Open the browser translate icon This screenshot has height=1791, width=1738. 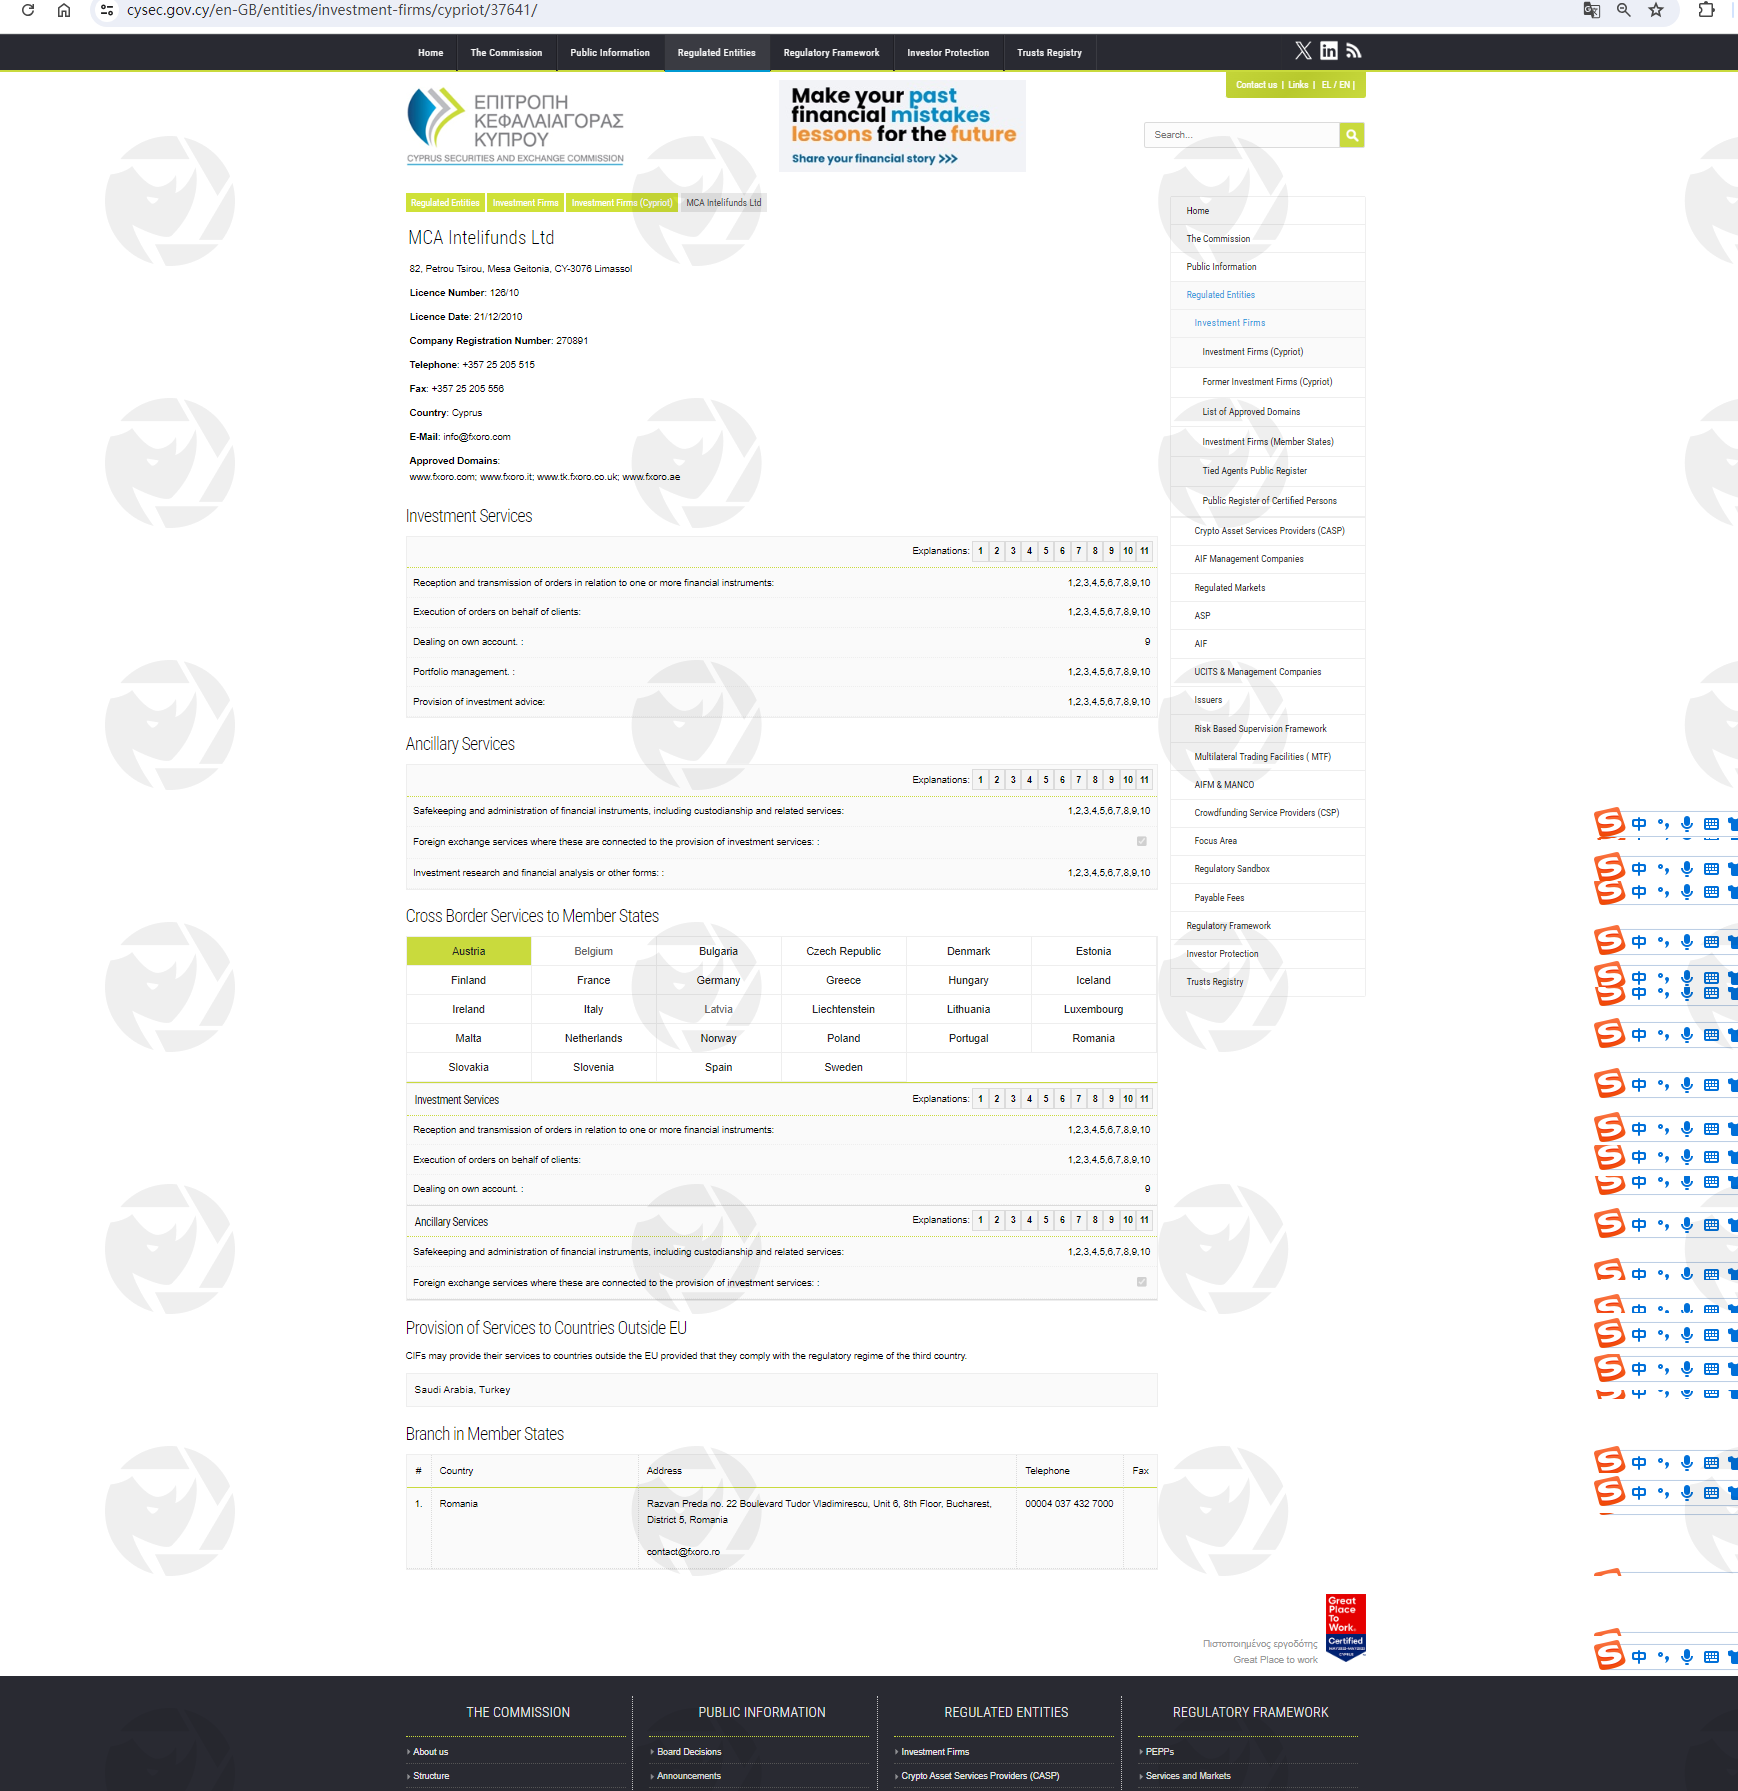tap(1591, 10)
